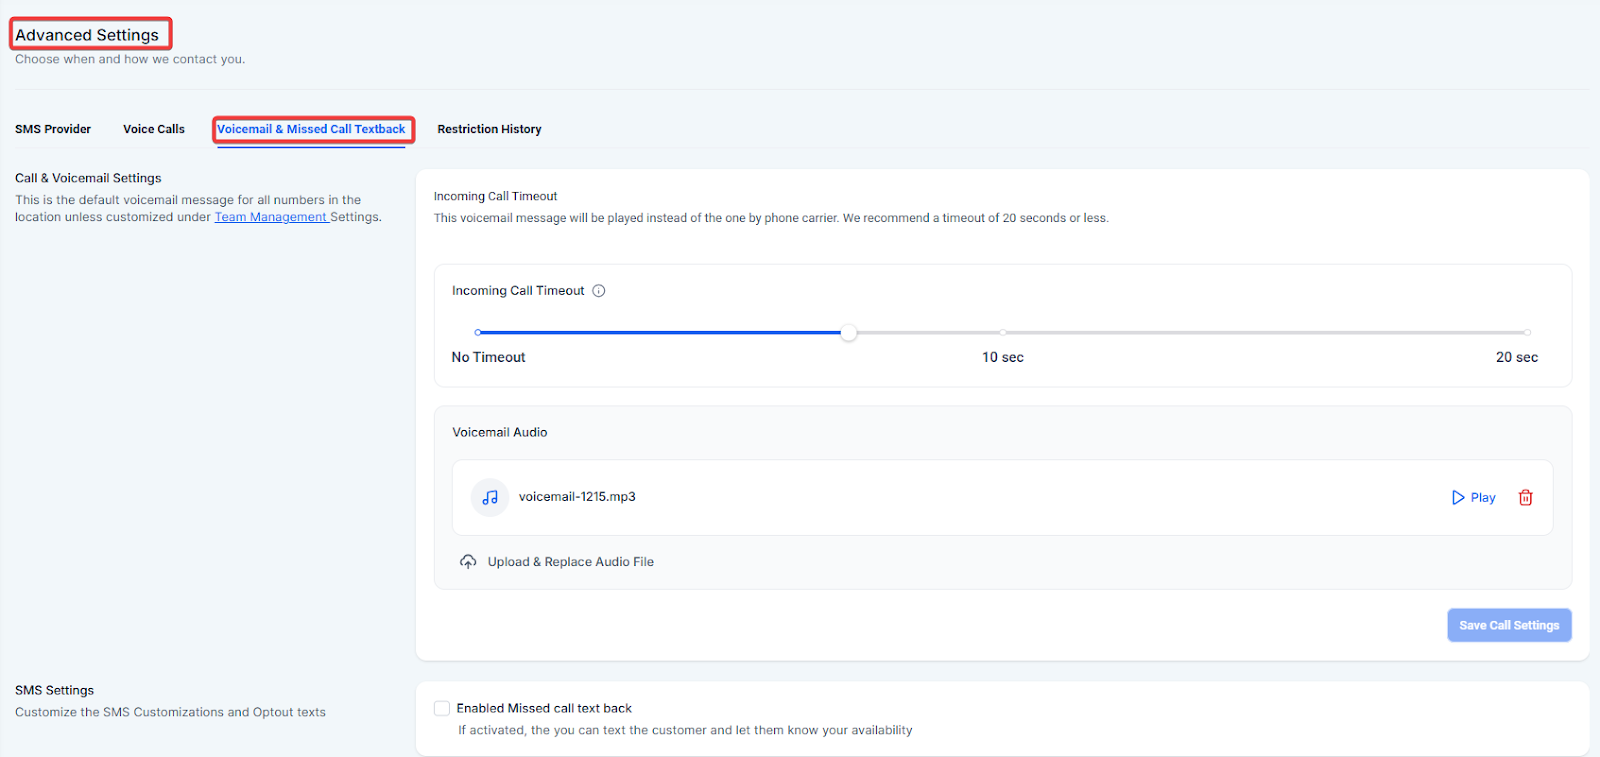Click the SMS Settings heading
This screenshot has height=757, width=1600.
coord(54,690)
